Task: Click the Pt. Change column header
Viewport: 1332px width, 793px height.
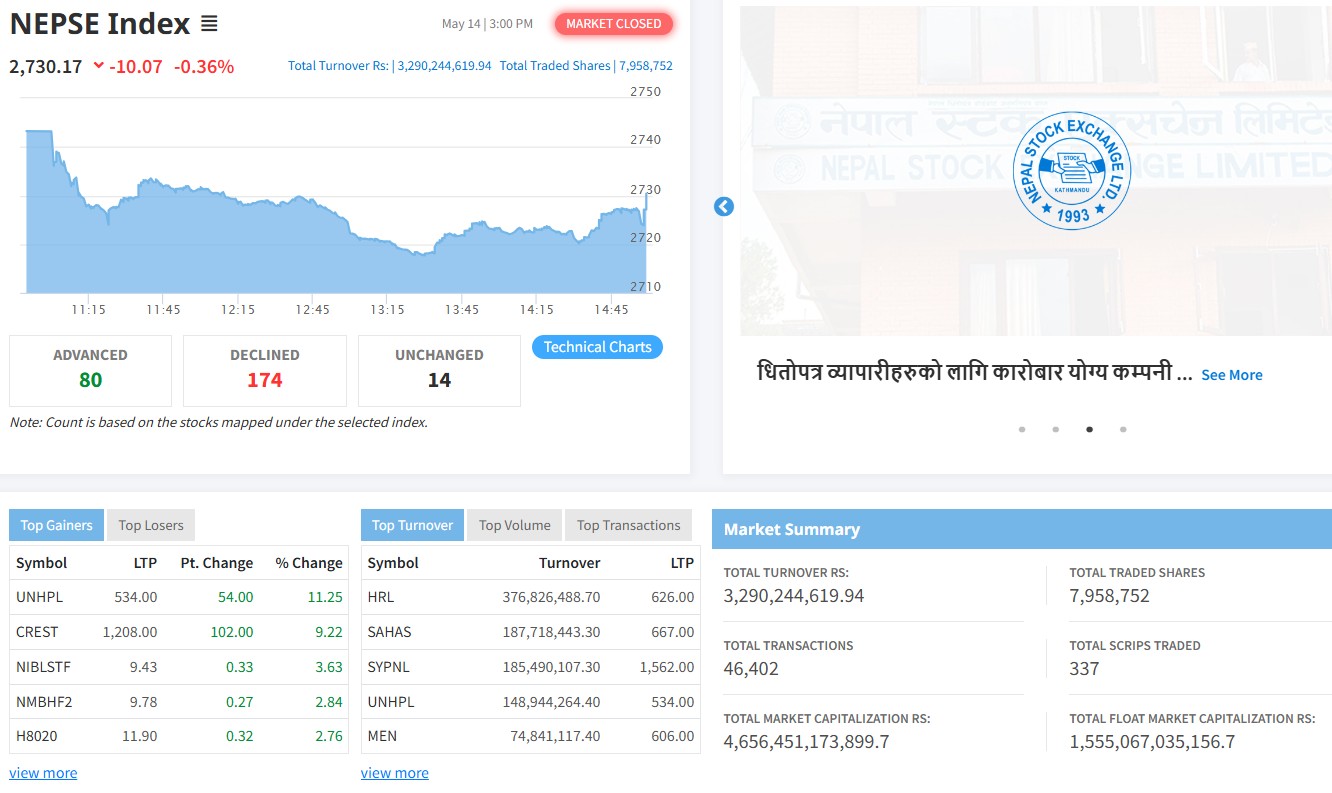Action: coord(217,562)
